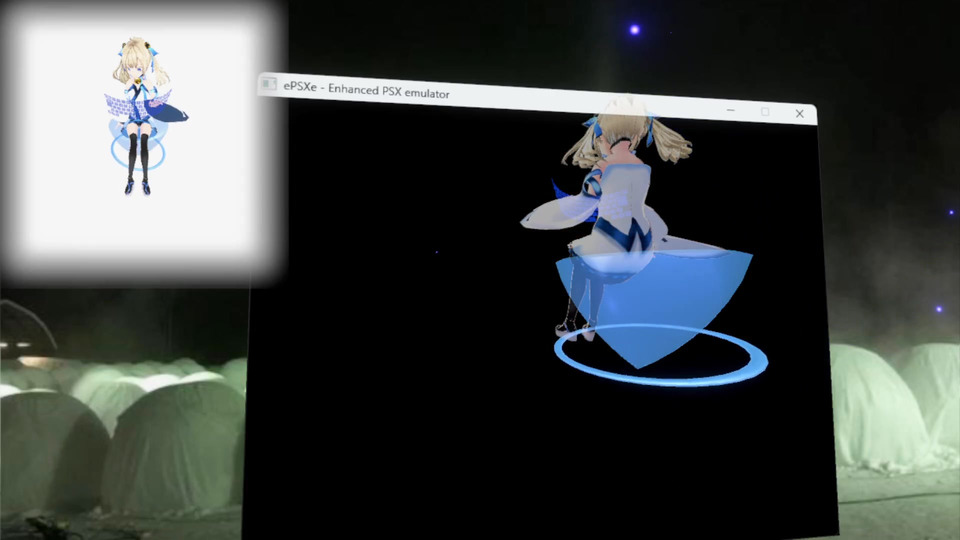
Task: Click the ePSXe title bar text
Action: coord(366,90)
